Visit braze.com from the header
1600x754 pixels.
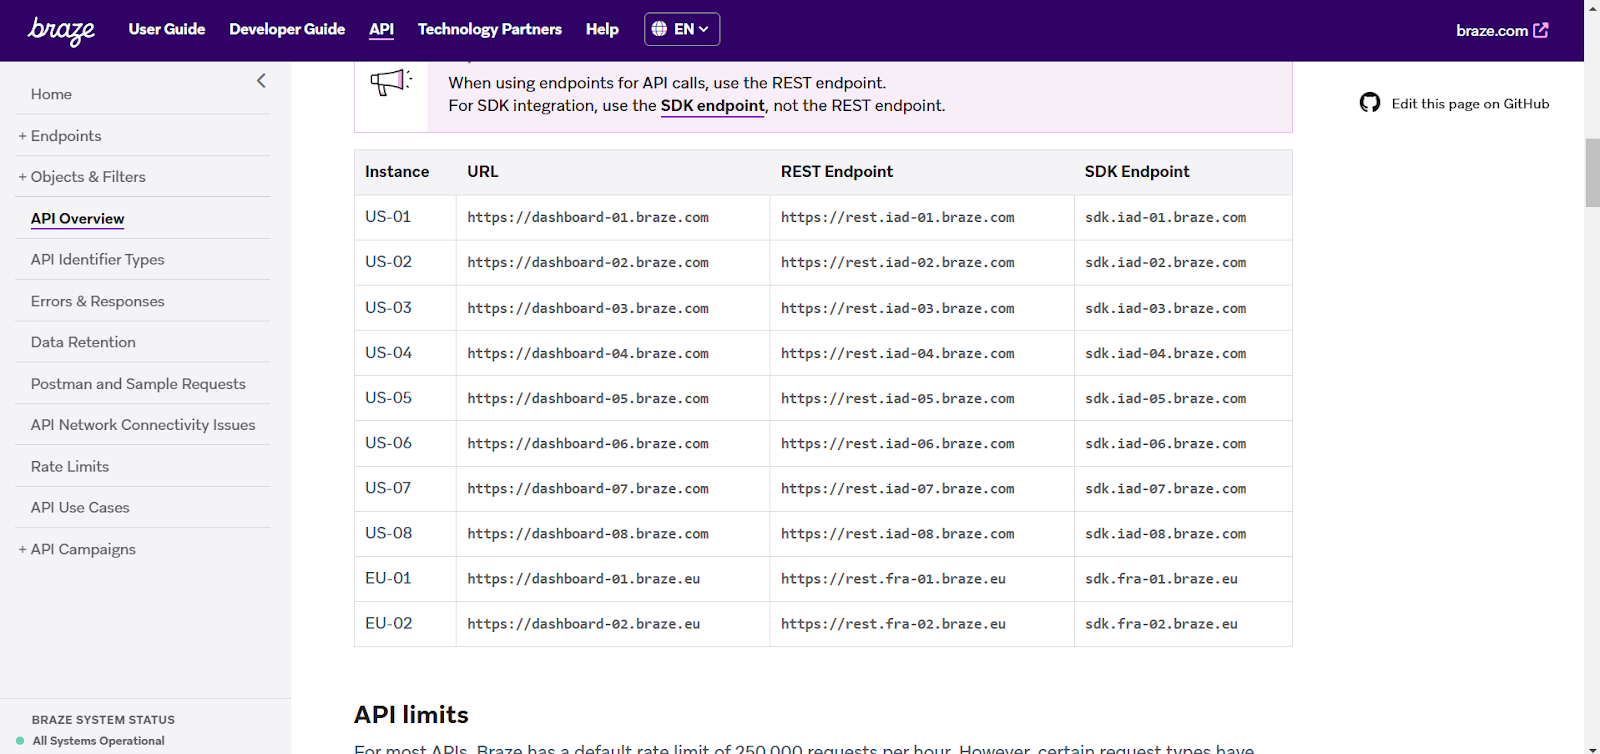click(1492, 30)
